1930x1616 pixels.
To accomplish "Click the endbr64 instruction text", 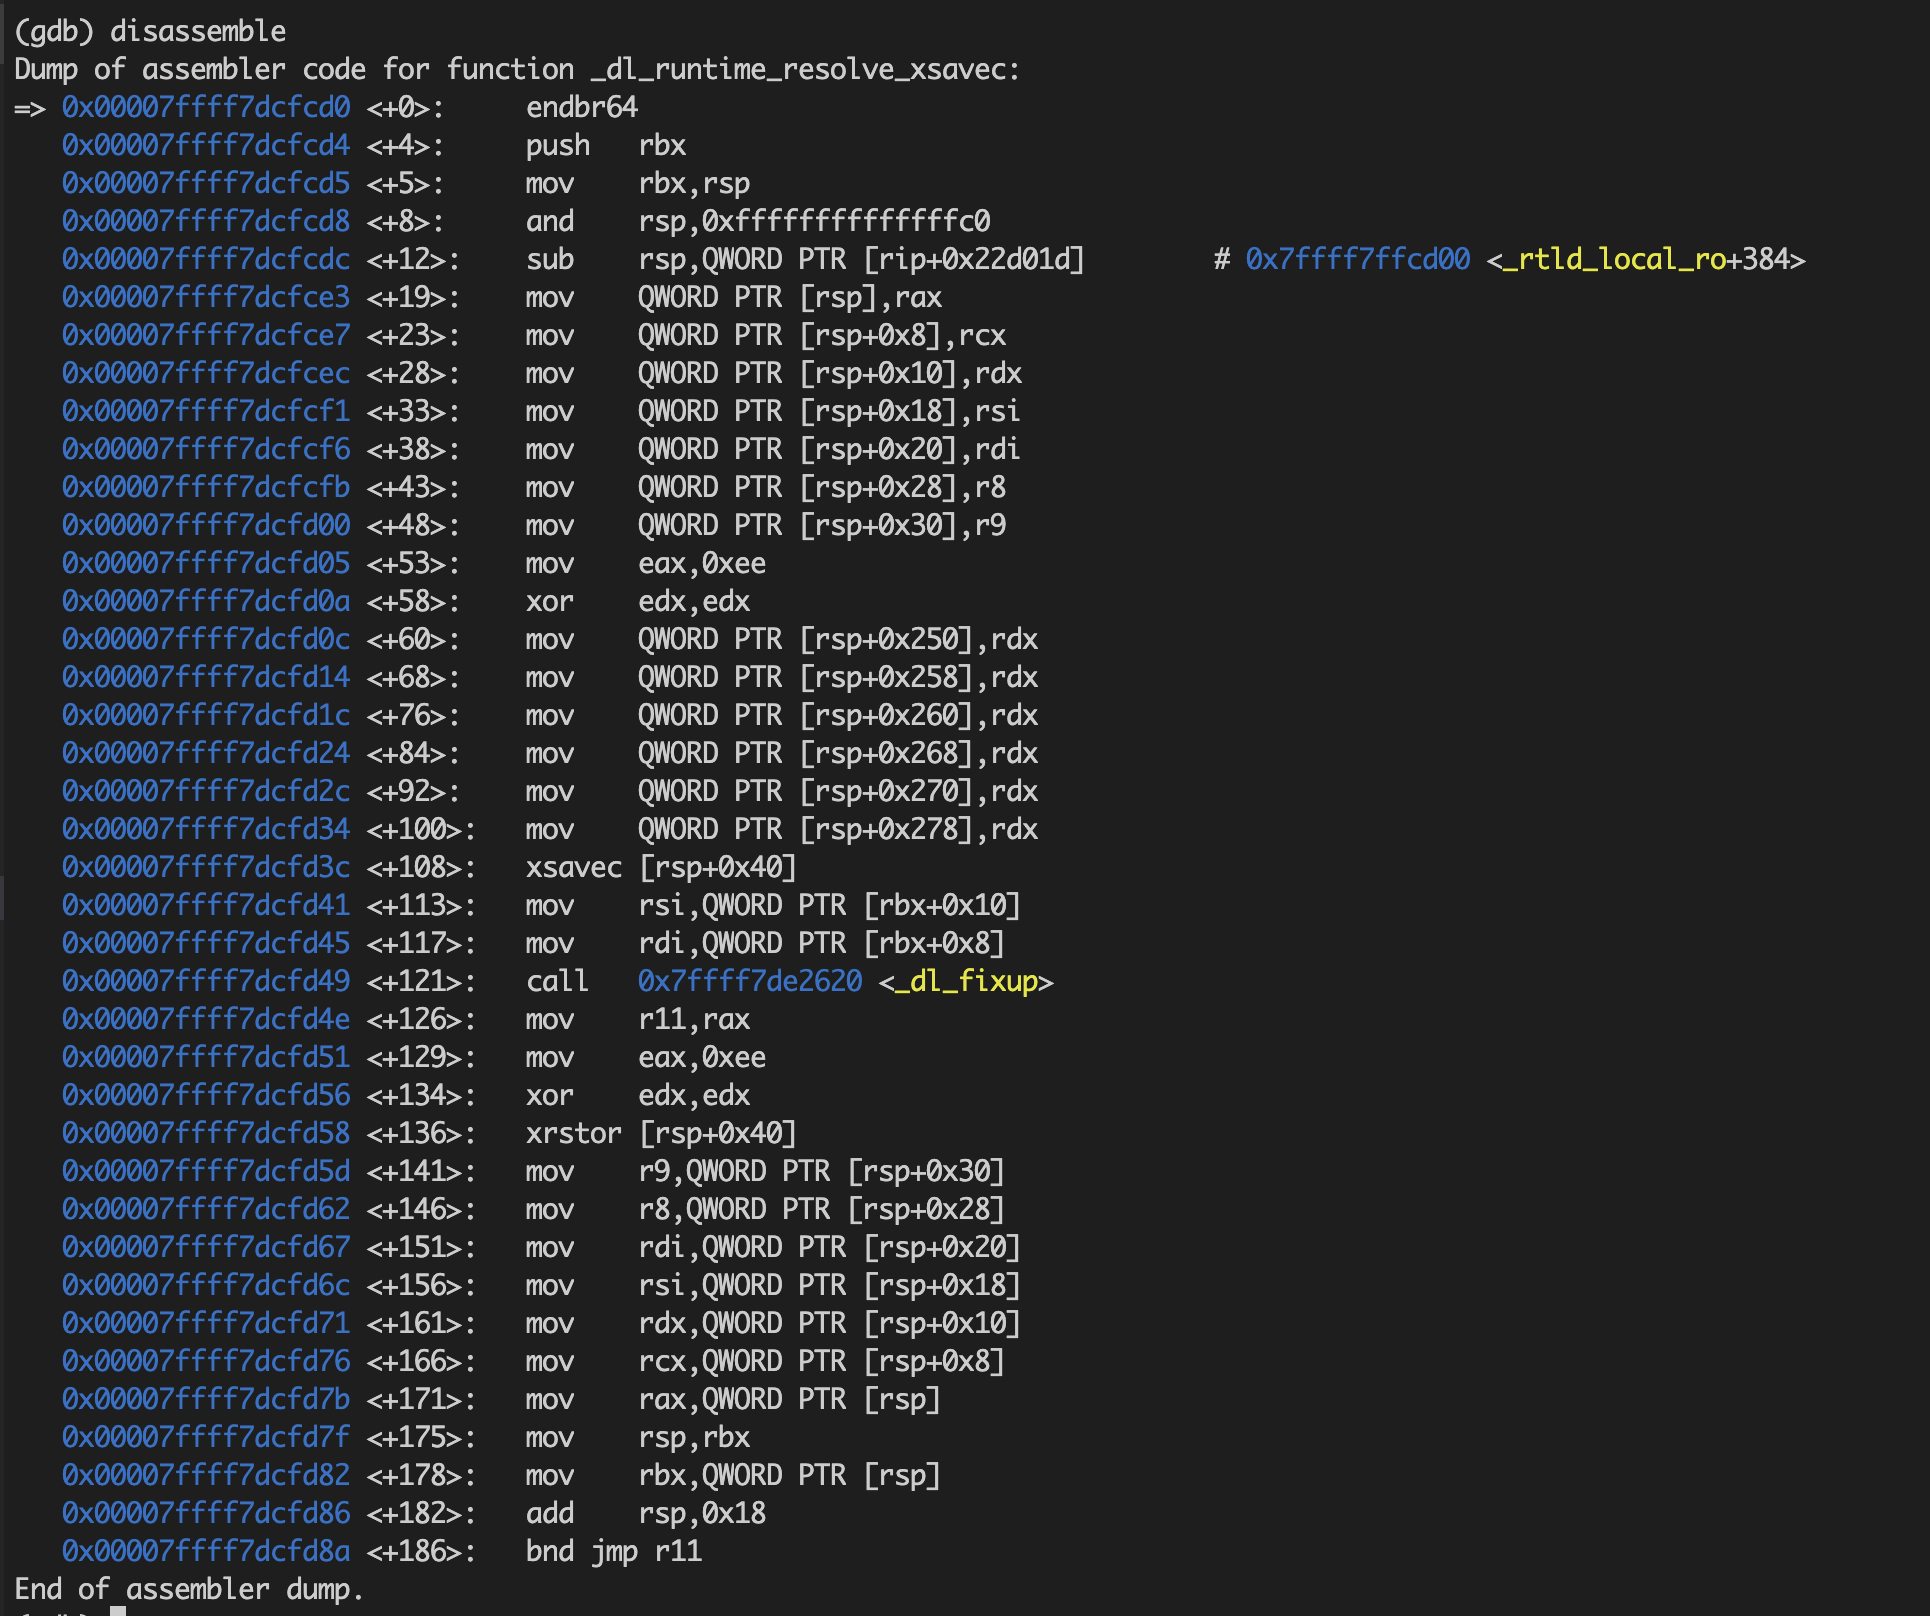I will pyautogui.click(x=581, y=107).
